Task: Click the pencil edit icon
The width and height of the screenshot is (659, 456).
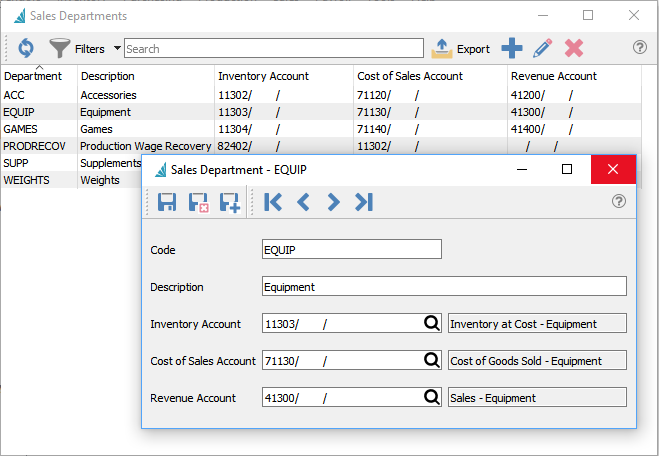Action: [x=542, y=48]
